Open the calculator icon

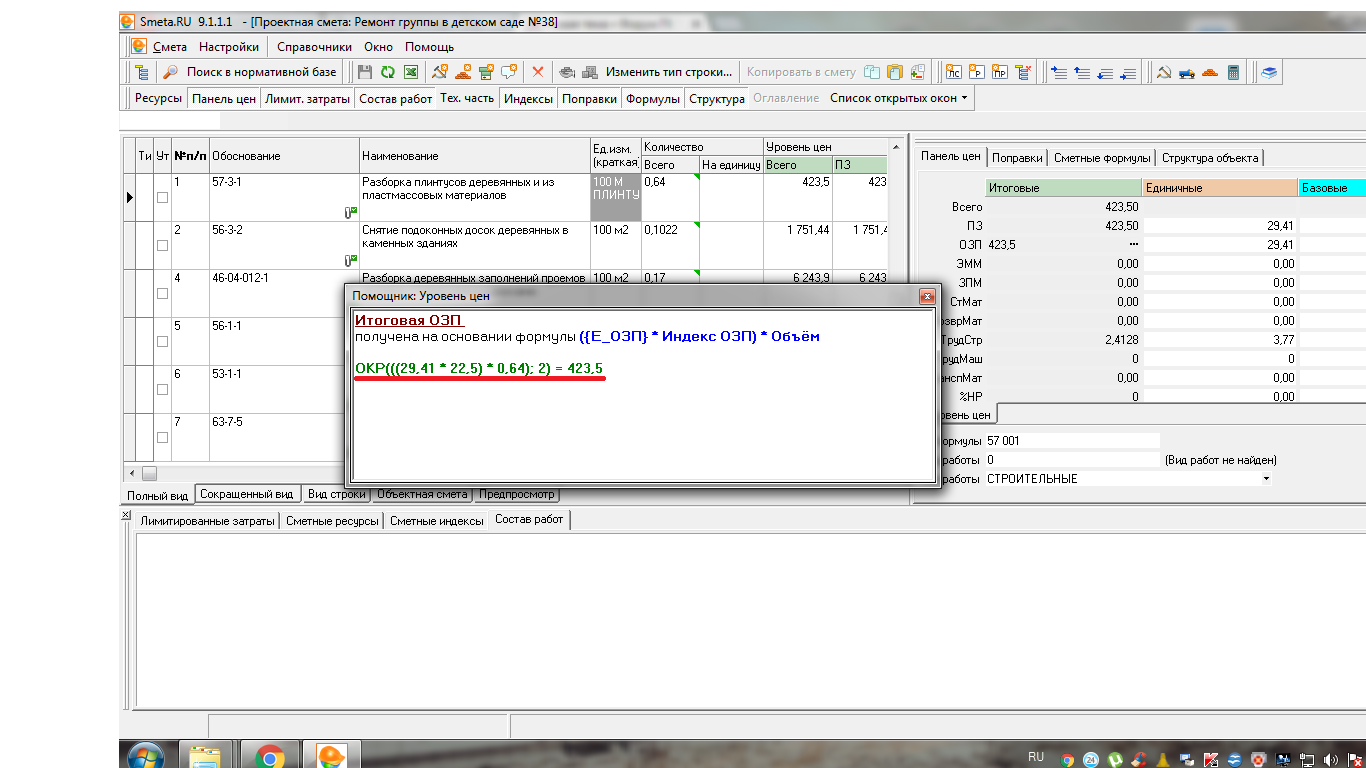pyautogui.click(x=1234, y=72)
